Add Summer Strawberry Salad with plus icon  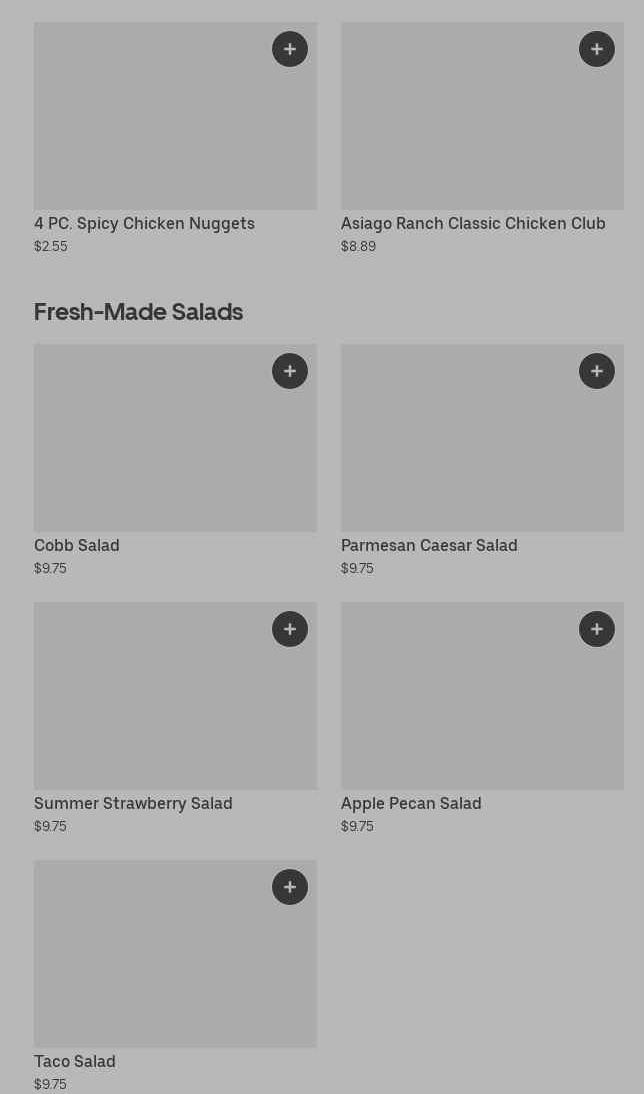point(290,629)
